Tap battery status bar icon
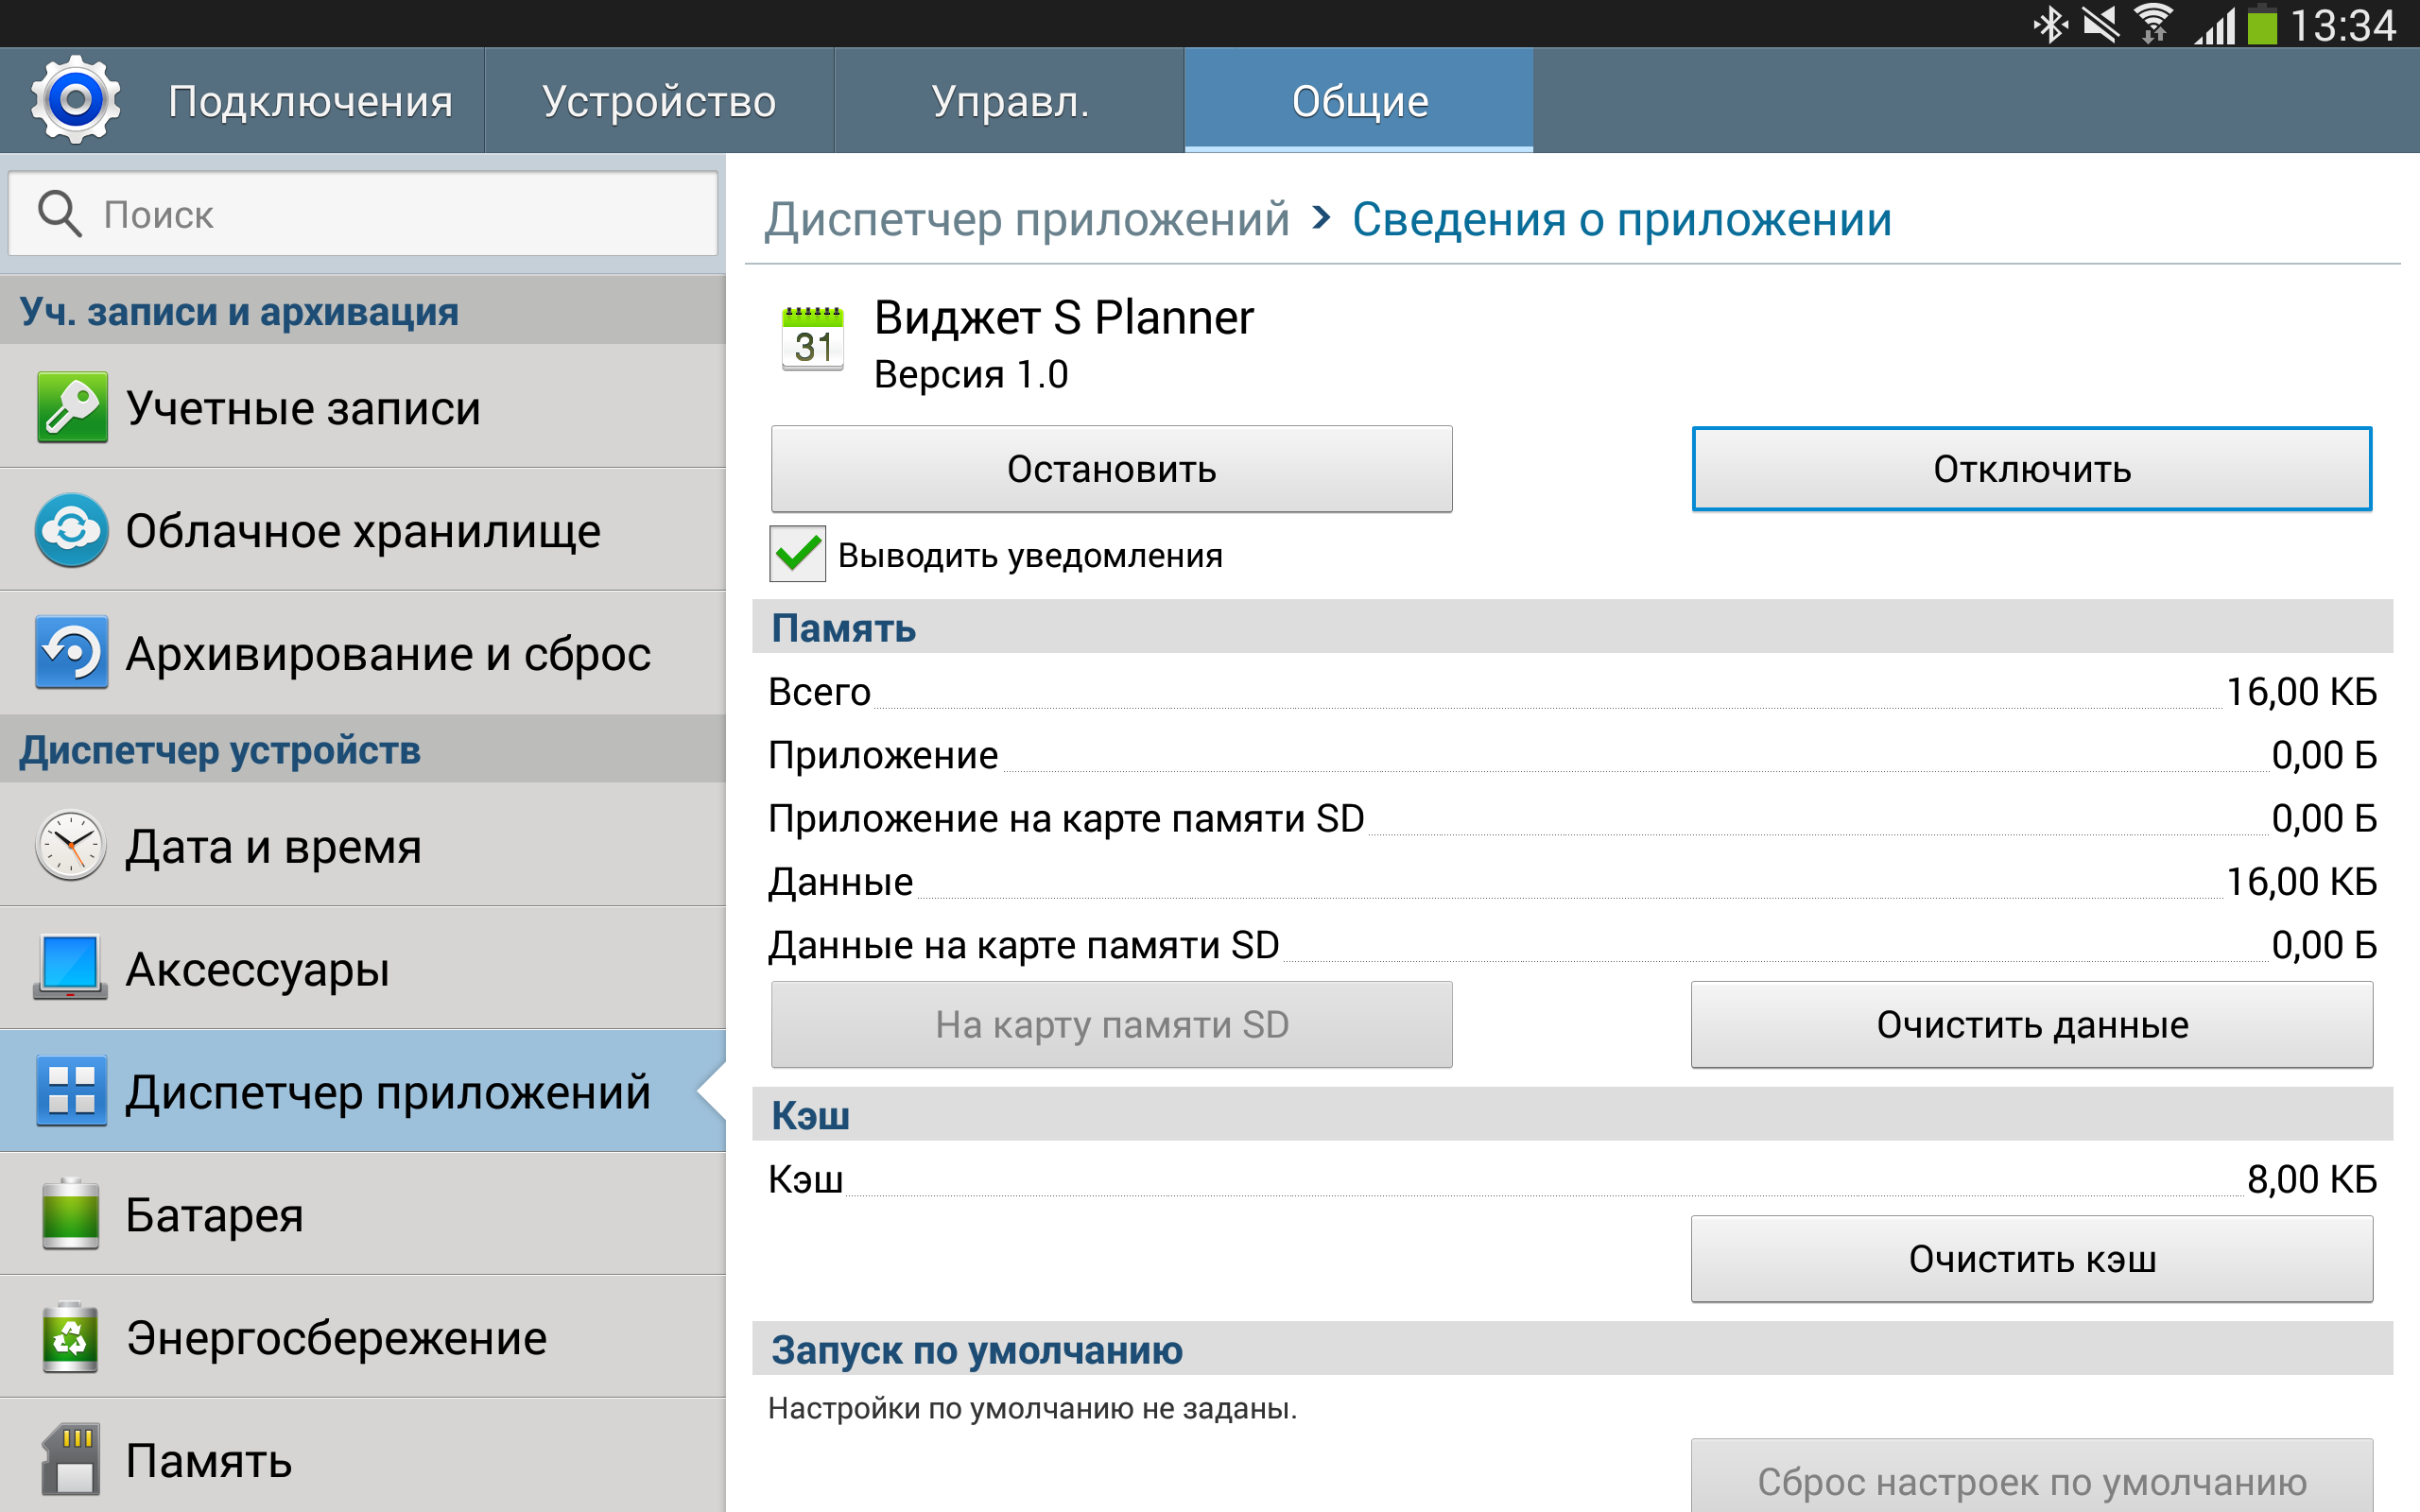 click(2262, 24)
